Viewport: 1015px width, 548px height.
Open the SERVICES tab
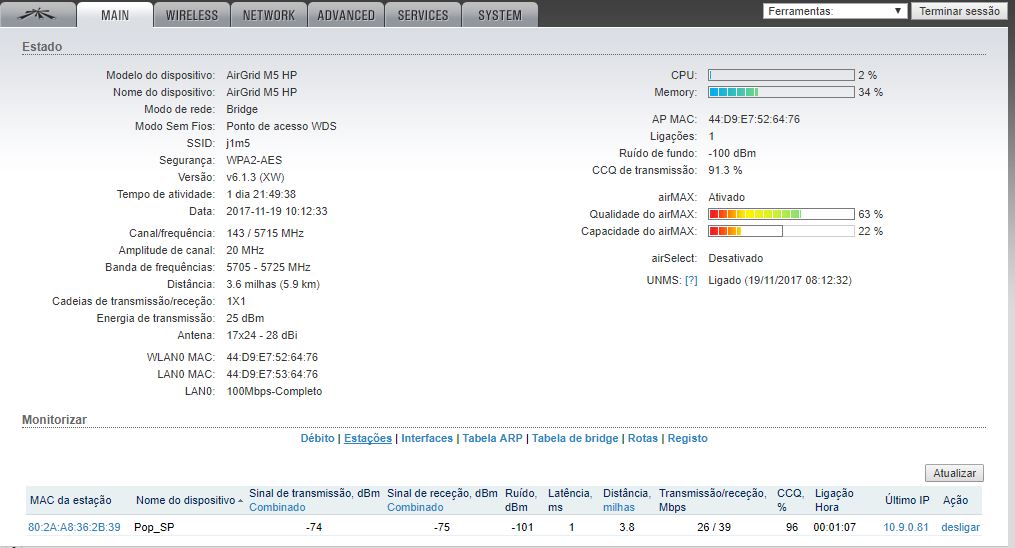(x=423, y=15)
